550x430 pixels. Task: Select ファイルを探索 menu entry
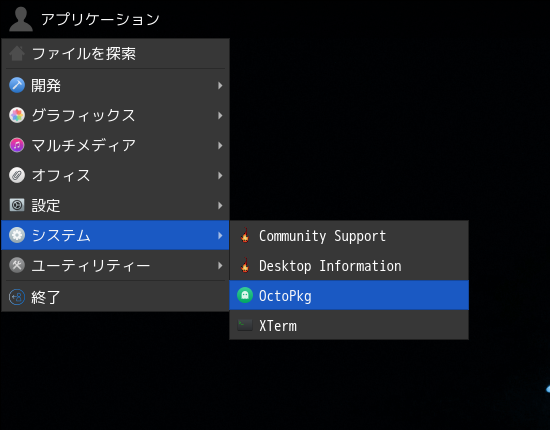(x=115, y=54)
